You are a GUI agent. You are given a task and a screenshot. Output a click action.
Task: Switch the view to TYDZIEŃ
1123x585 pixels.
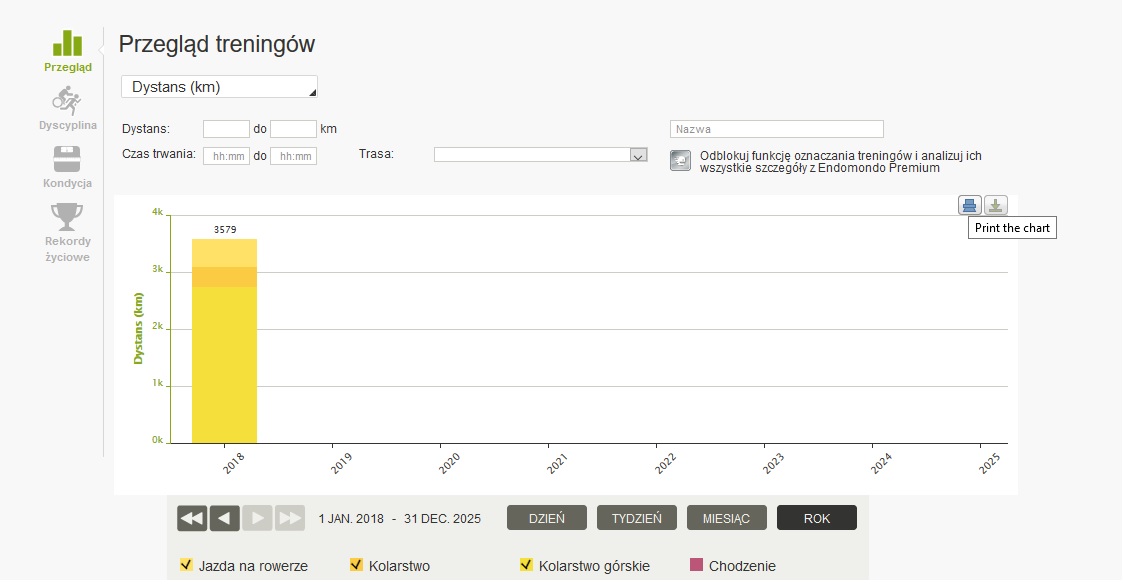(637, 518)
